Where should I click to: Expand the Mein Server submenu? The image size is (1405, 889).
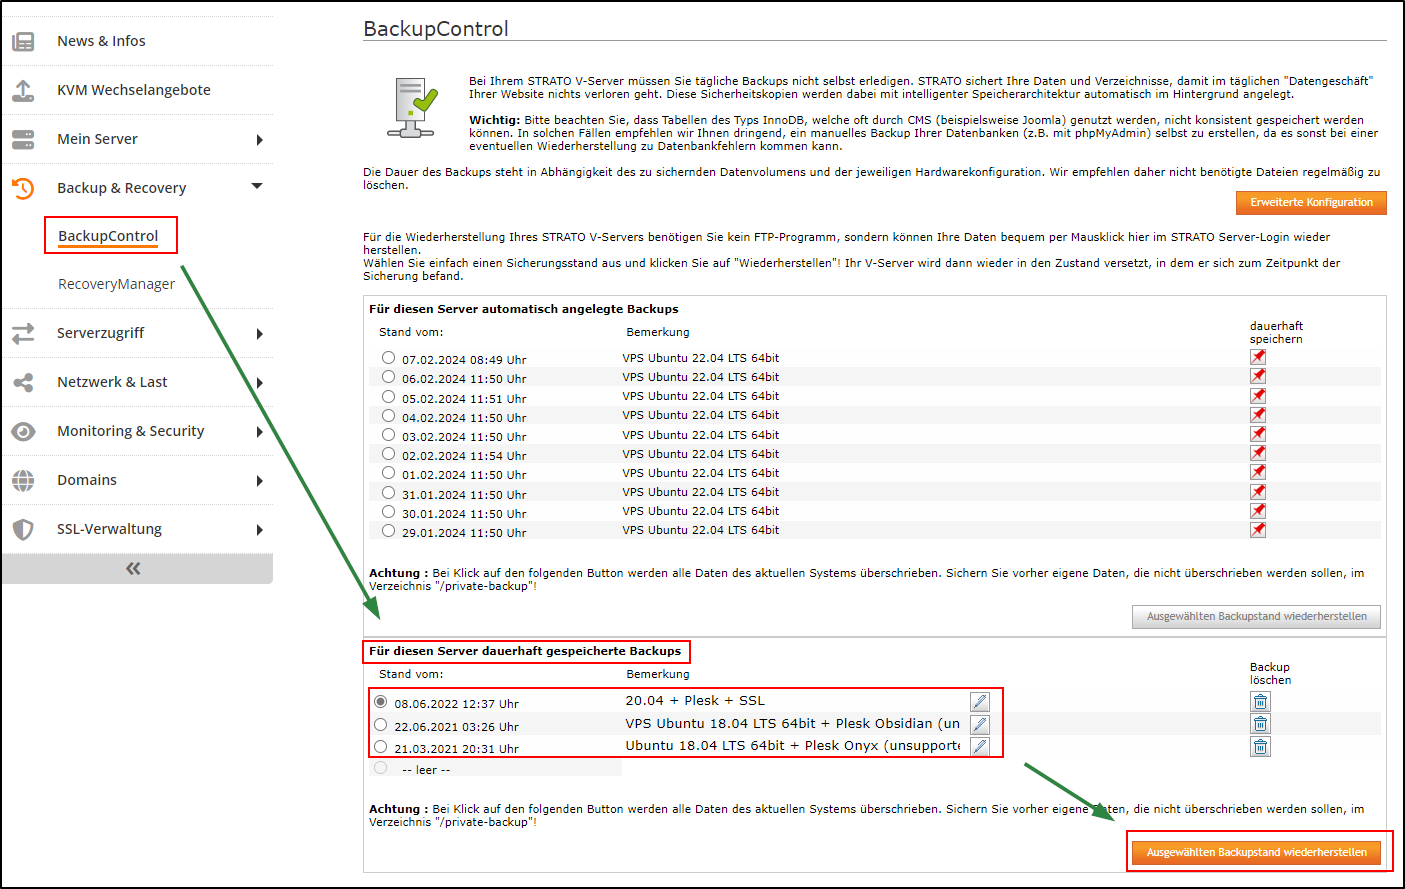[259, 140]
